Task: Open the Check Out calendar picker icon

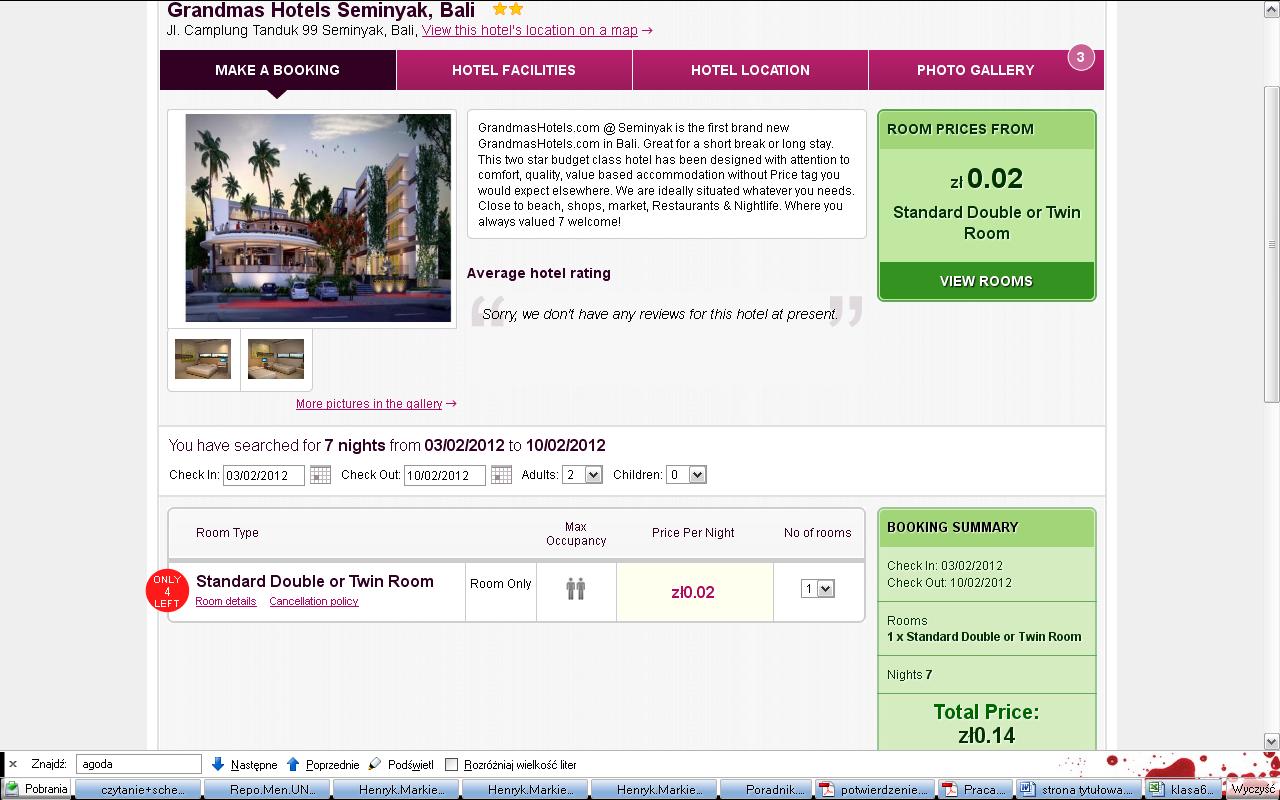Action: [x=501, y=475]
